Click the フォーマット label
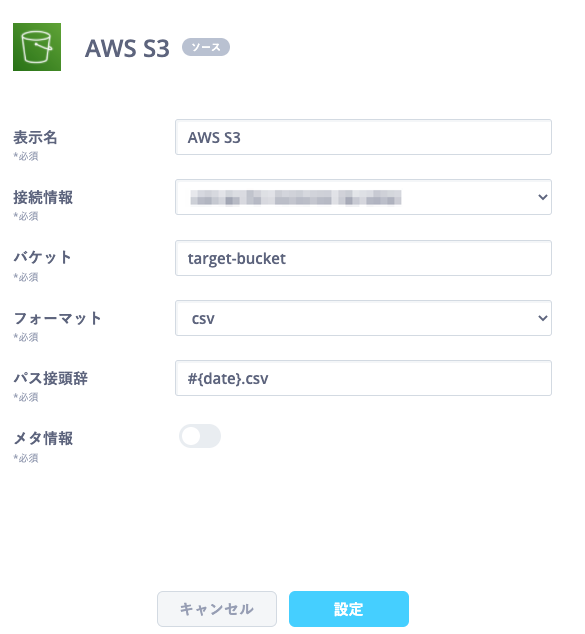 [57, 318]
